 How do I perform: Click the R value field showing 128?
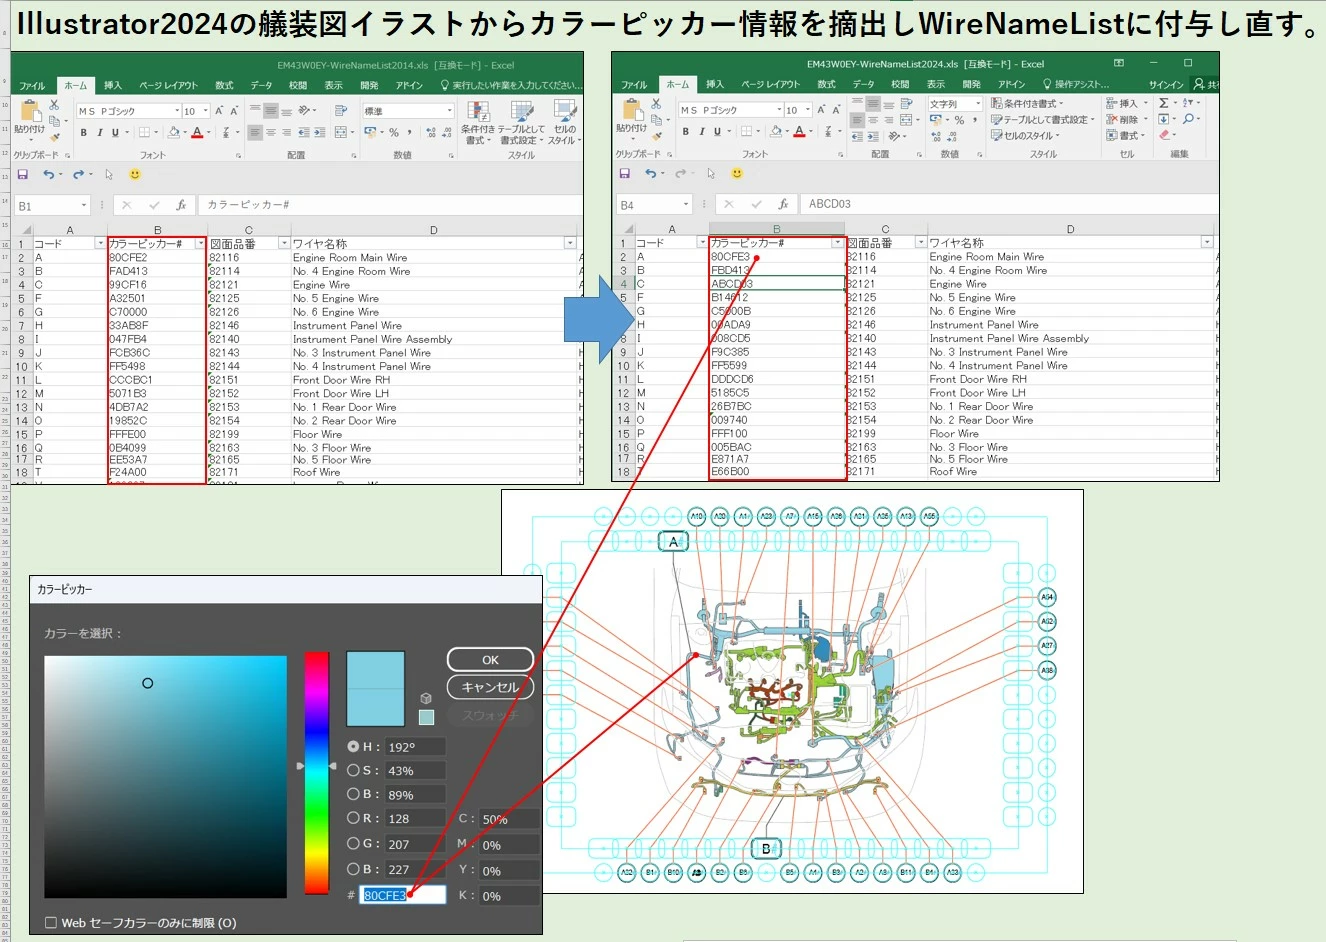(x=414, y=818)
